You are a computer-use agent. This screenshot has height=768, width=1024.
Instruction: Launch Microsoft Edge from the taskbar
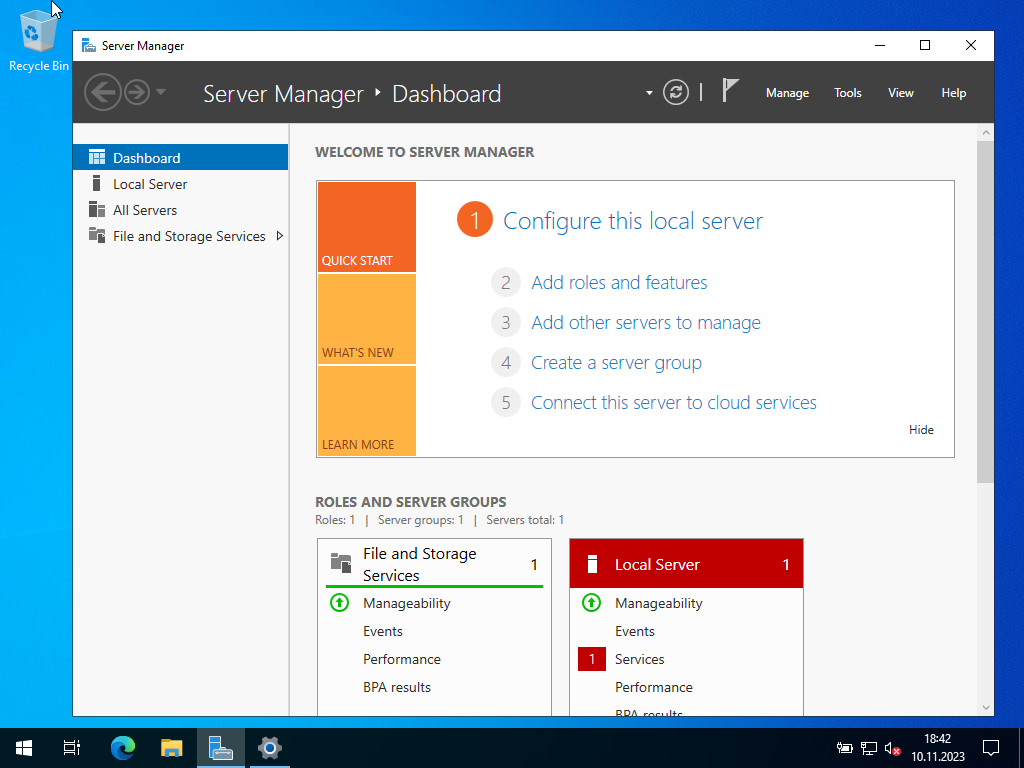click(x=123, y=748)
